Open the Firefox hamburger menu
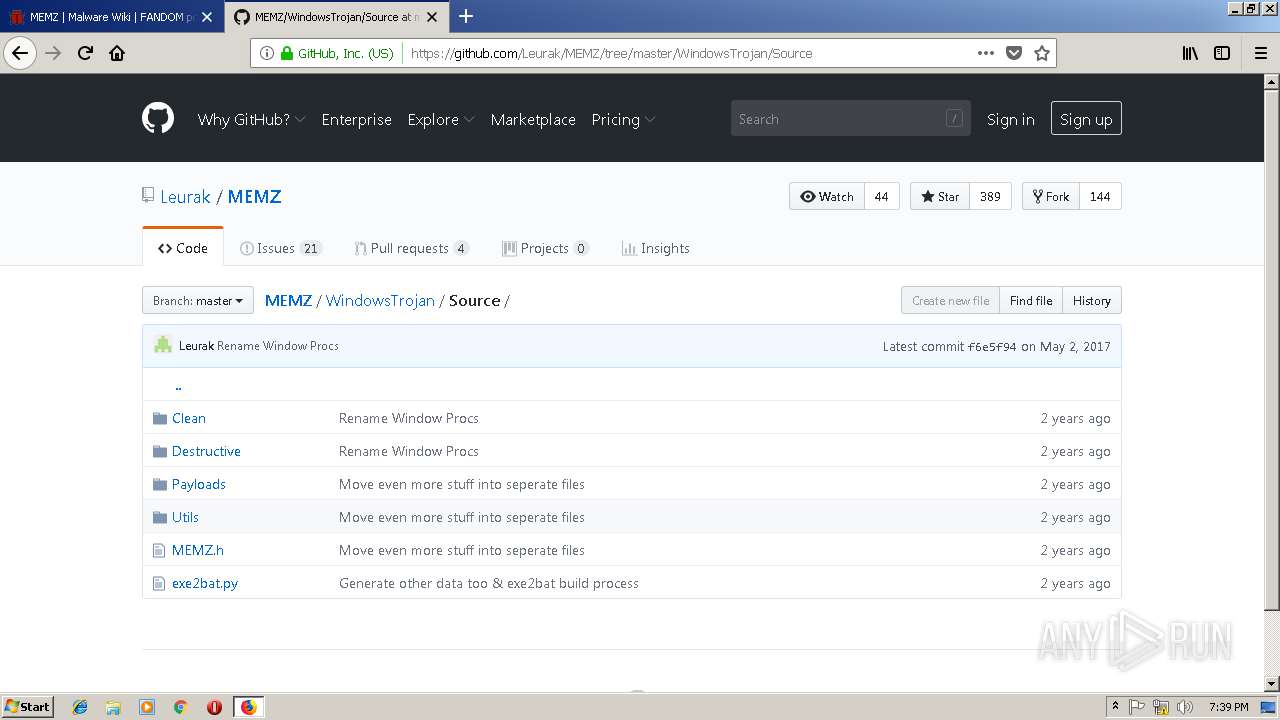The image size is (1280, 720). (x=1260, y=54)
